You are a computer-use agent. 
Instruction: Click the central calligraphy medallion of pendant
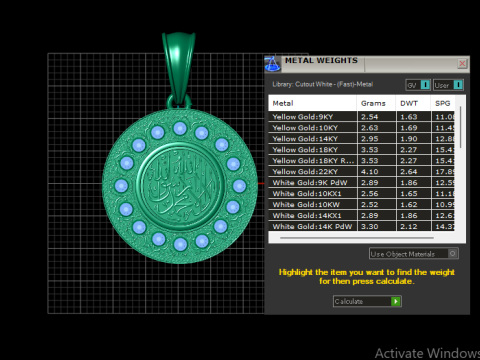click(x=180, y=187)
